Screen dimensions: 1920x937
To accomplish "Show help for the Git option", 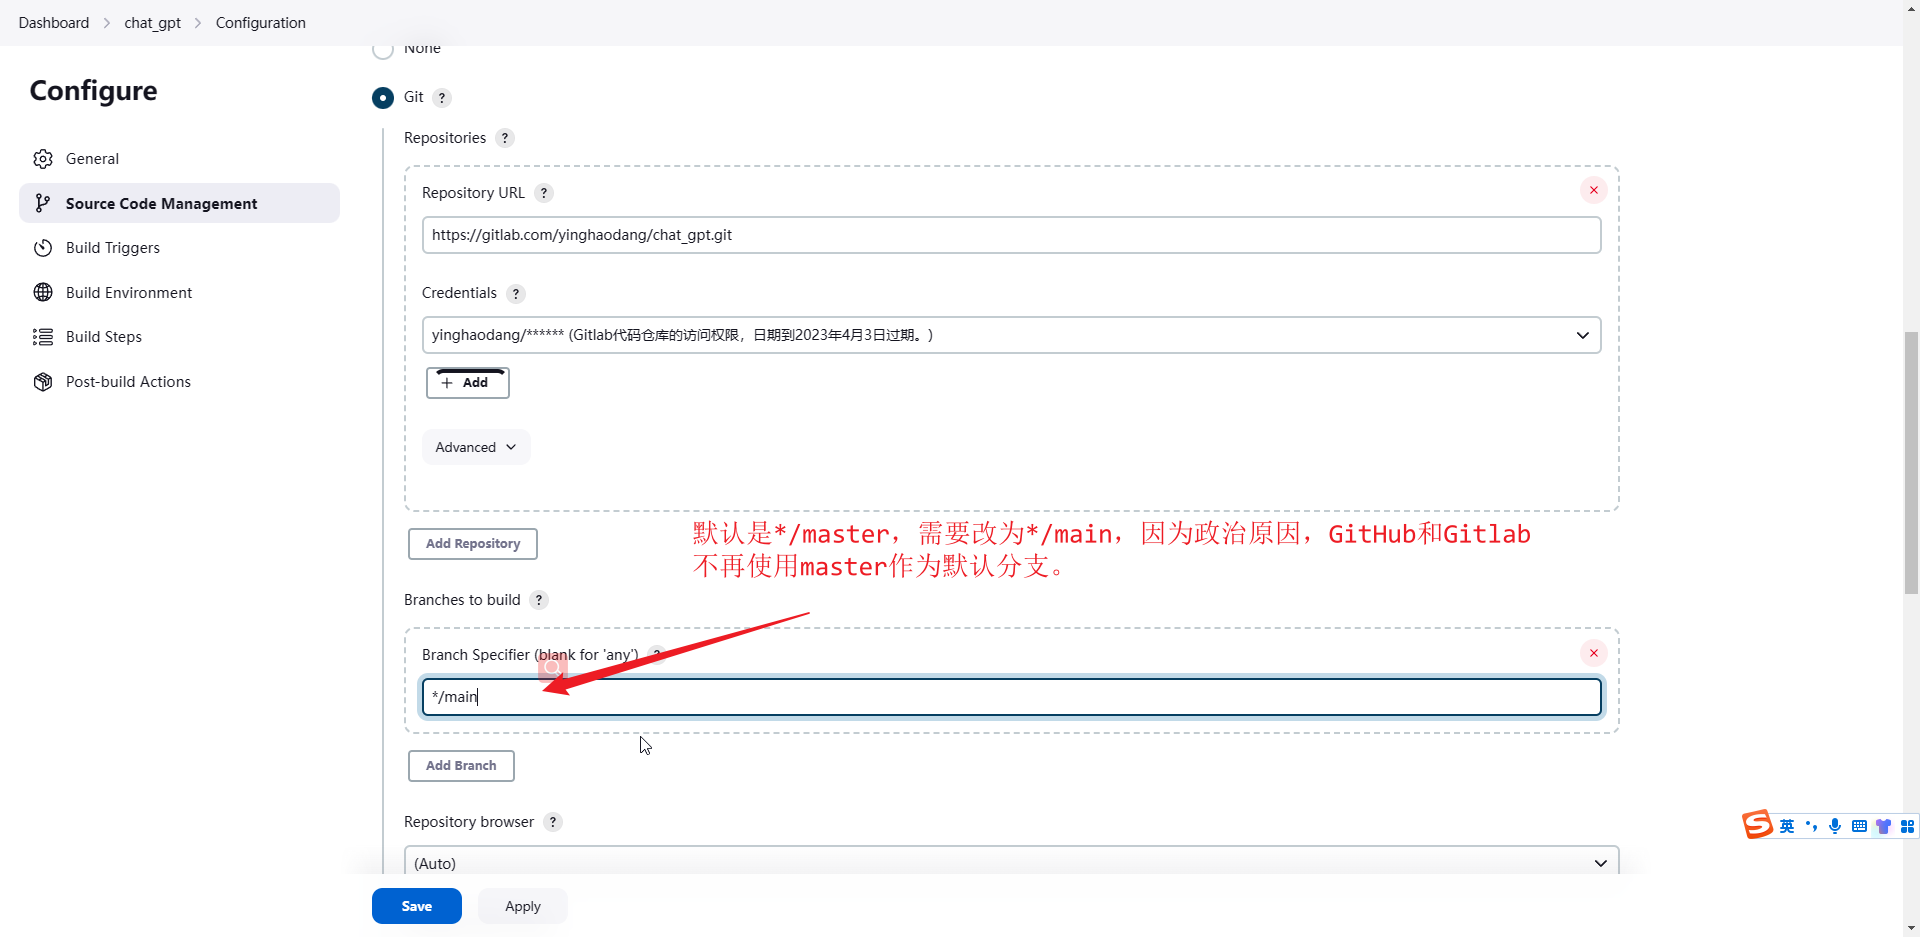I will click(442, 98).
